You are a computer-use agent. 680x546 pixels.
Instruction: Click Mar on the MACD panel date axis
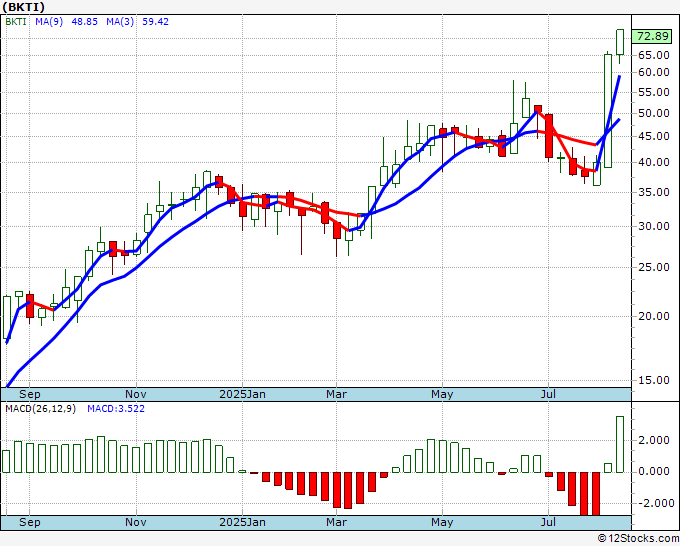point(337,522)
